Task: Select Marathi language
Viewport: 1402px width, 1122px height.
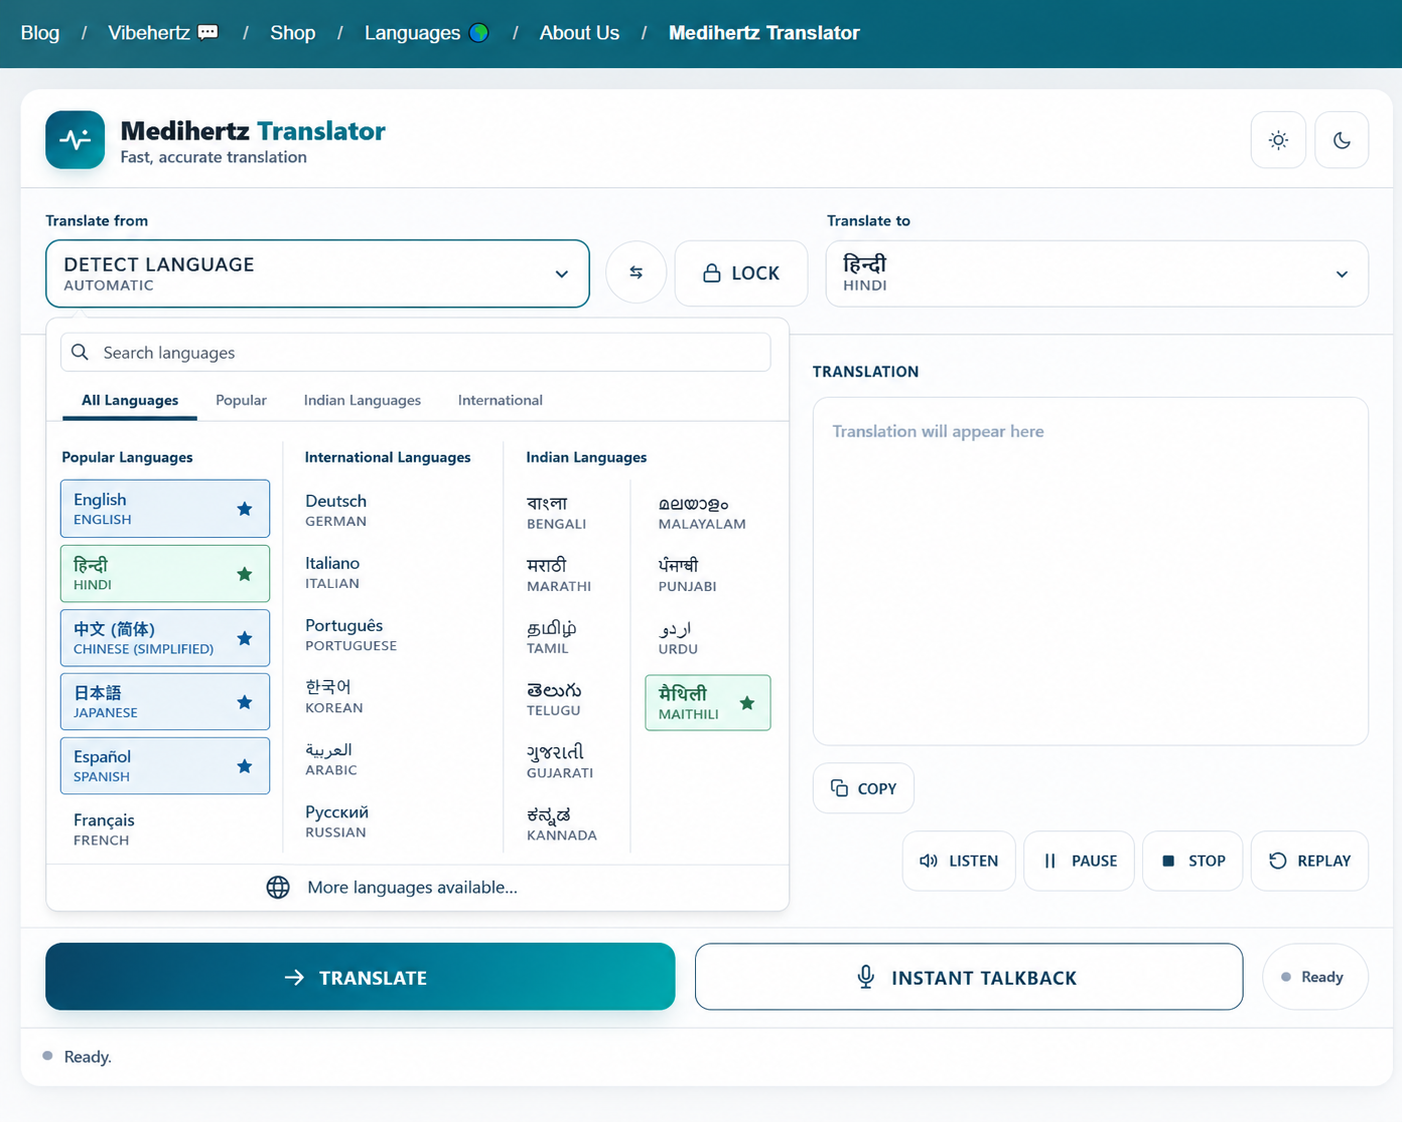Action: [x=558, y=574]
